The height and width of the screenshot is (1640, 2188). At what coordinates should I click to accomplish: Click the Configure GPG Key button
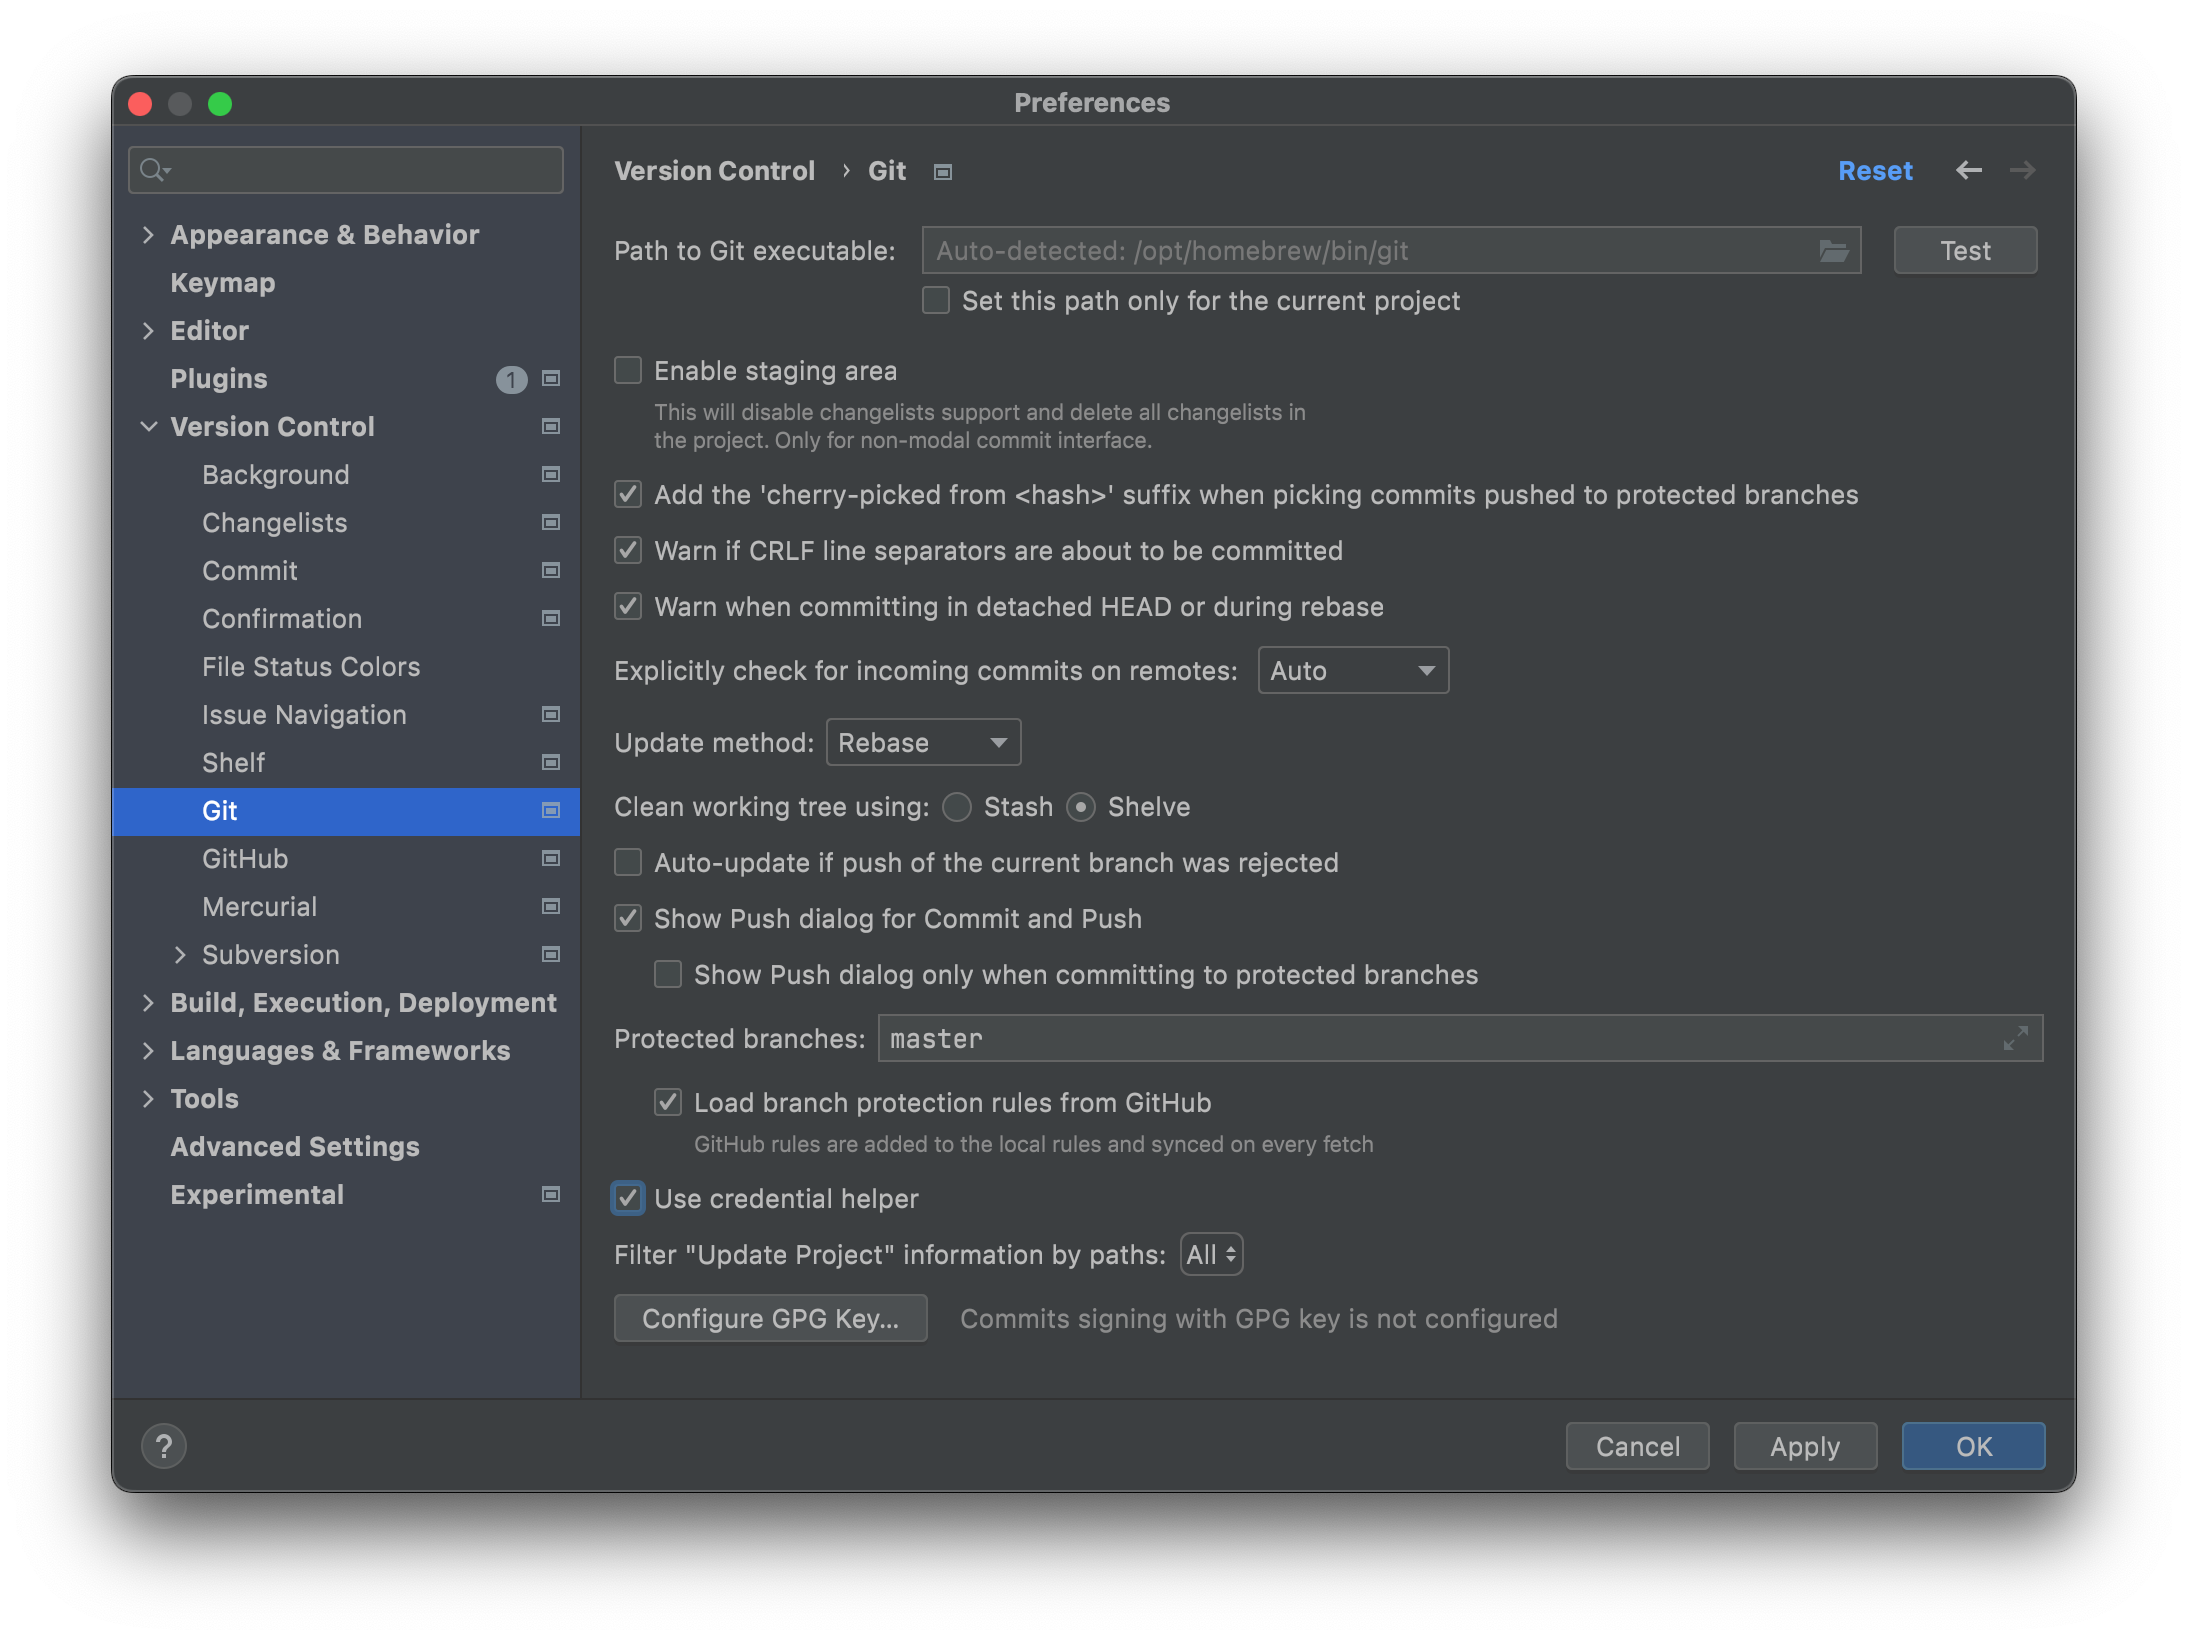pos(770,1318)
